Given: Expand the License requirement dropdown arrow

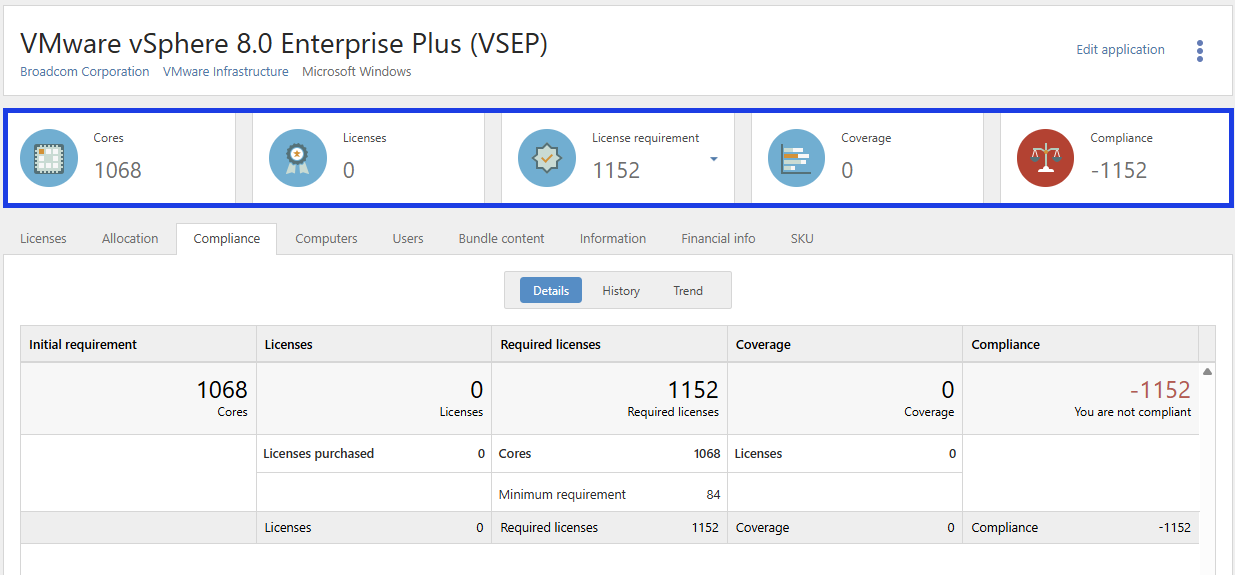Looking at the screenshot, I should (714, 159).
